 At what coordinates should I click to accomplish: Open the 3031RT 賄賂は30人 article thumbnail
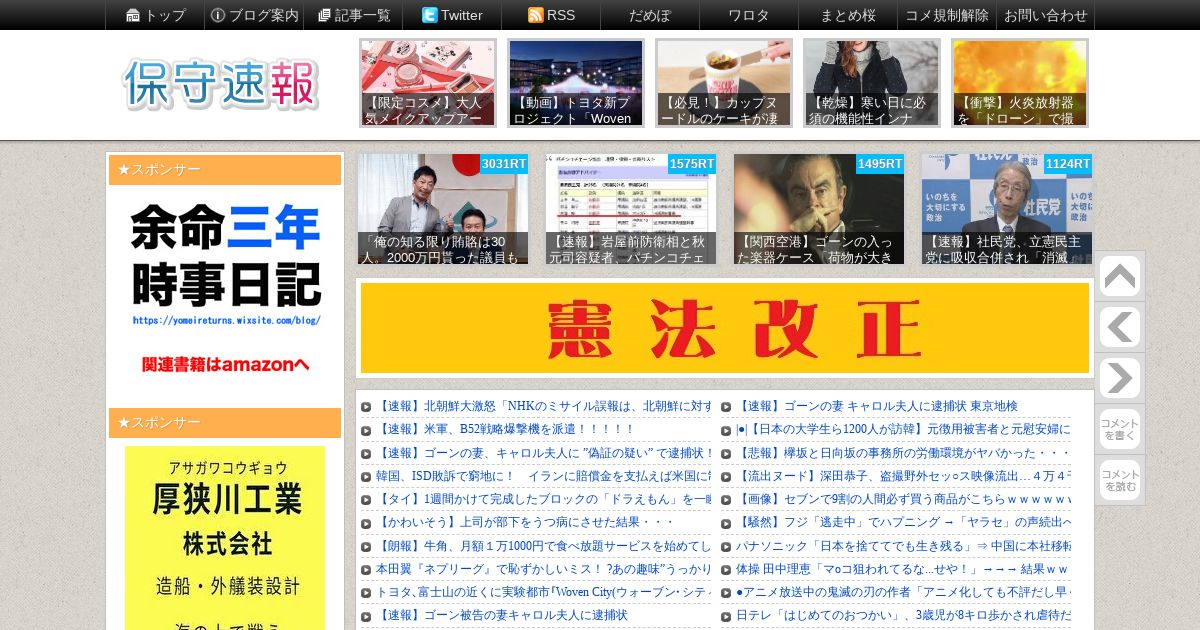pos(443,209)
